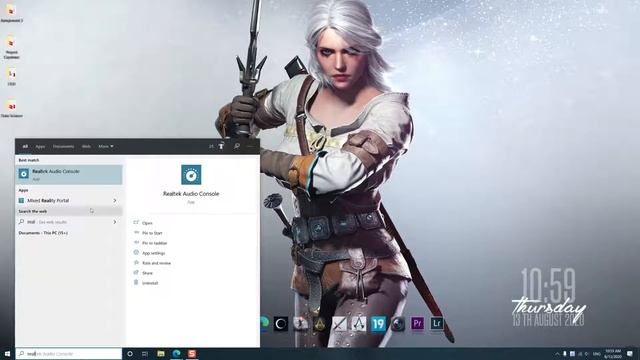Open the black circle ring icon in dock

pos(281,324)
